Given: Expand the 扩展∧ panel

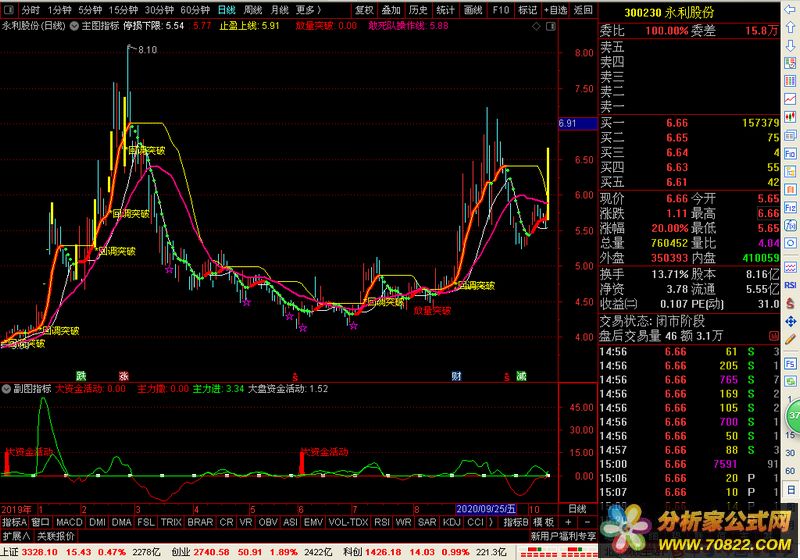Looking at the screenshot, I should click(x=16, y=536).
